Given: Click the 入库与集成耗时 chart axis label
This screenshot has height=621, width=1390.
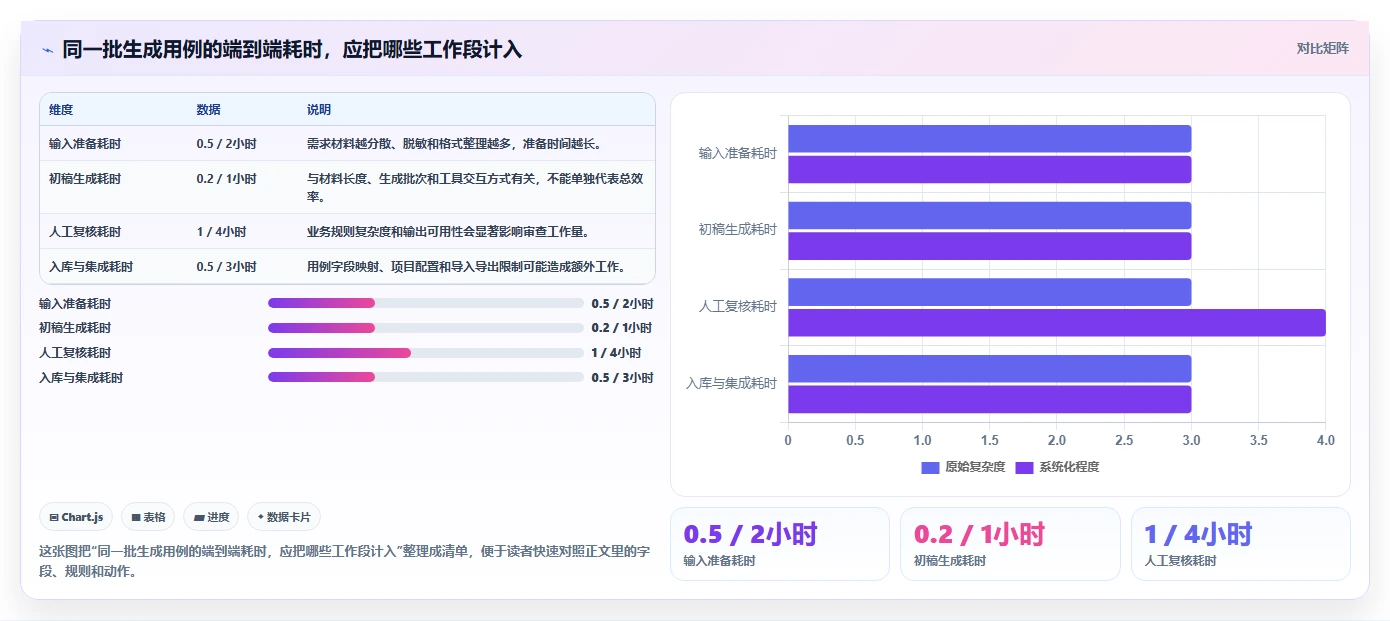Looking at the screenshot, I should point(731,383).
